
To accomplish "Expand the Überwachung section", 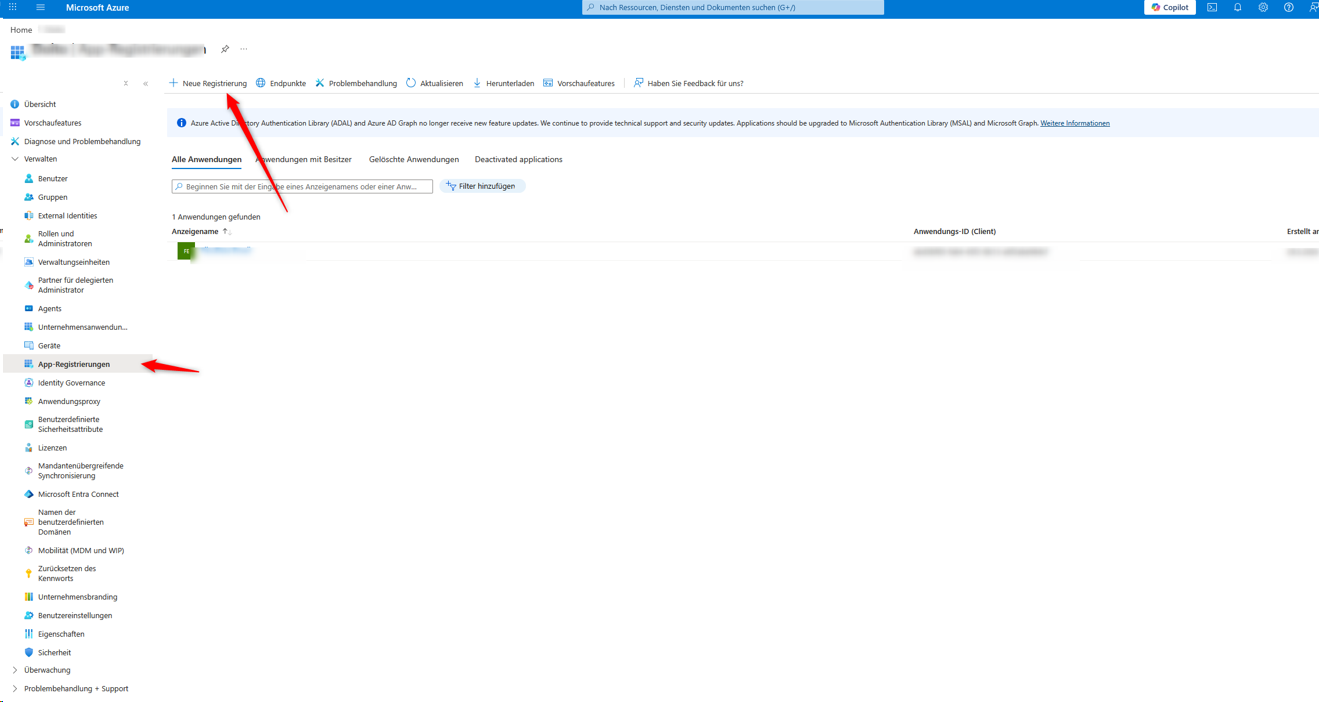I will pyautogui.click(x=40, y=670).
